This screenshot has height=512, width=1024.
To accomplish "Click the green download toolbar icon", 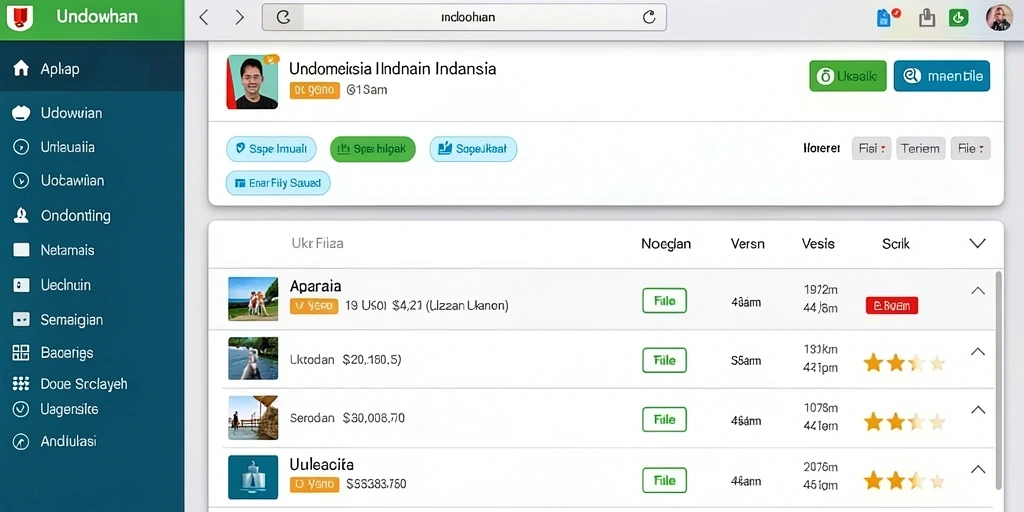I will click(x=958, y=18).
